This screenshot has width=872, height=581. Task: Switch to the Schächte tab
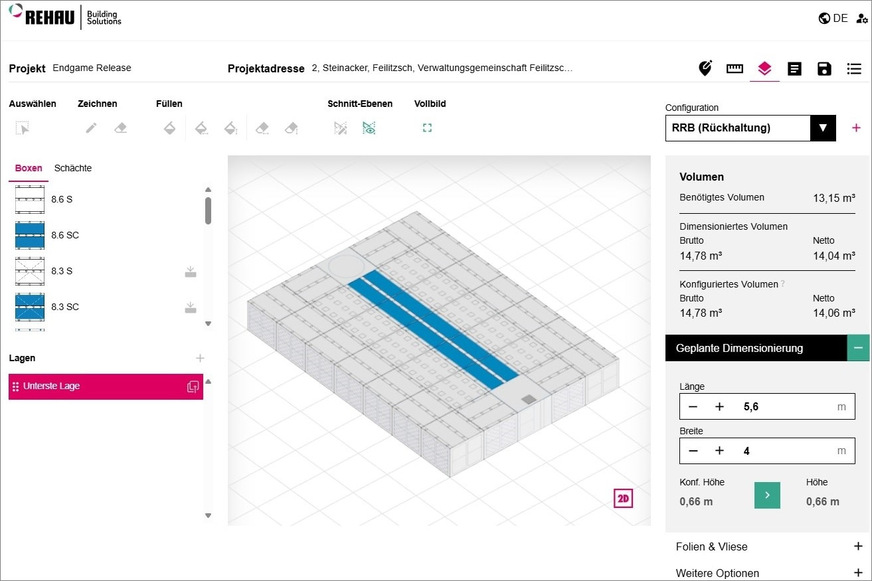tap(72, 167)
